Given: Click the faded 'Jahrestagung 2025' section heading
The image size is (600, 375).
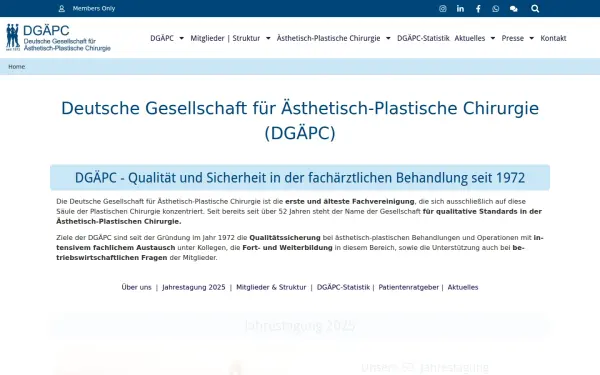Looking at the screenshot, I should pos(300,326).
